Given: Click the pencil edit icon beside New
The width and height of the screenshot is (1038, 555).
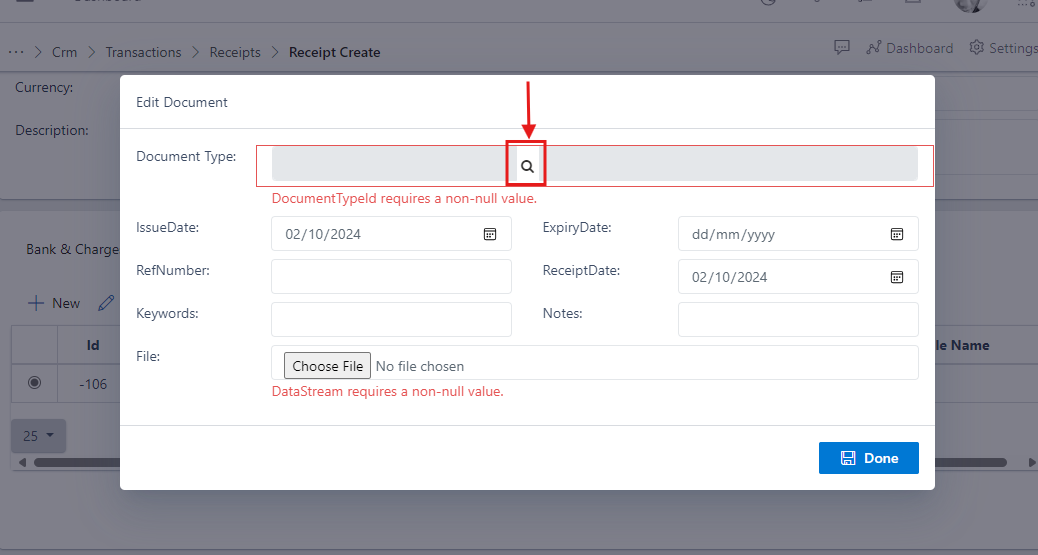Looking at the screenshot, I should [106, 303].
